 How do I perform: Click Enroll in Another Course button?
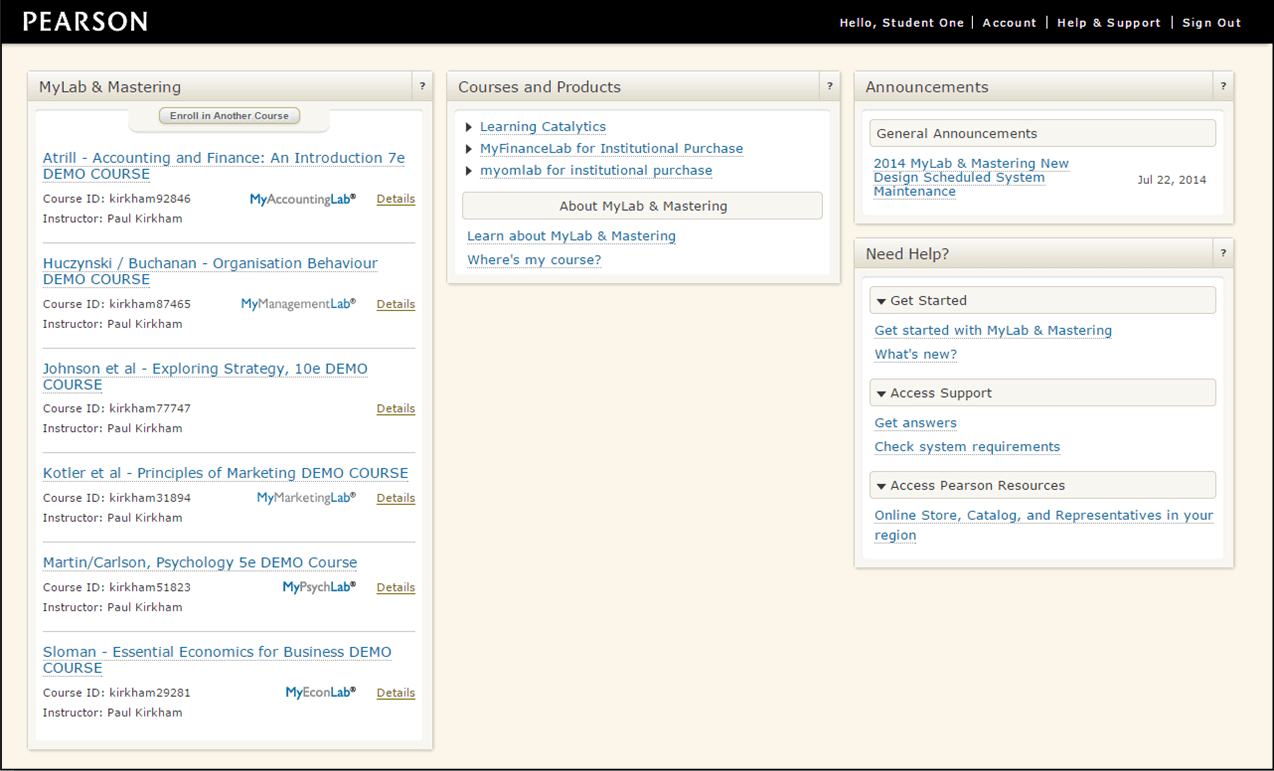click(x=229, y=116)
